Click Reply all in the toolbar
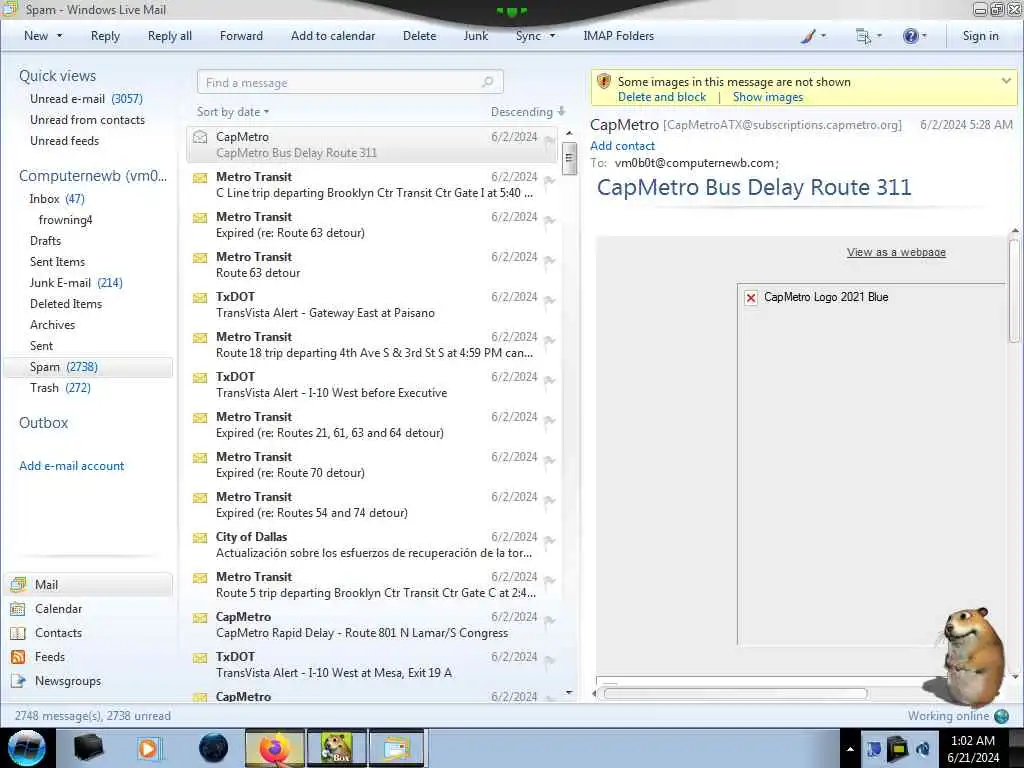 [x=170, y=36]
